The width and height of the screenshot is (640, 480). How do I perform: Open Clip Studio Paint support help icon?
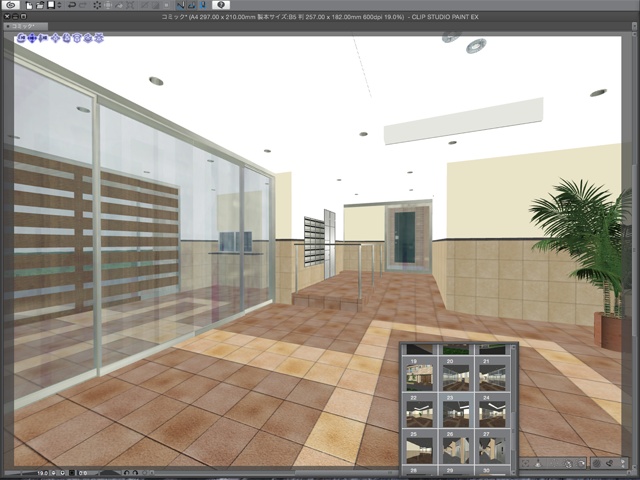pyautogui.click(x=221, y=5)
